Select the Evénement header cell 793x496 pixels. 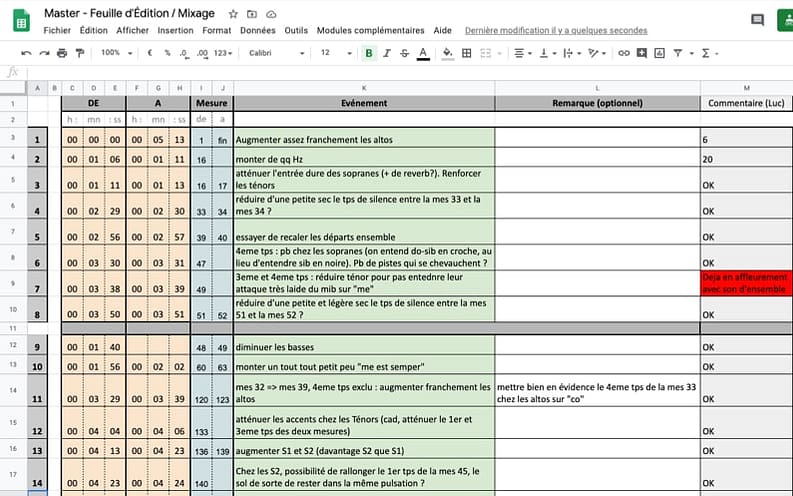(x=364, y=103)
